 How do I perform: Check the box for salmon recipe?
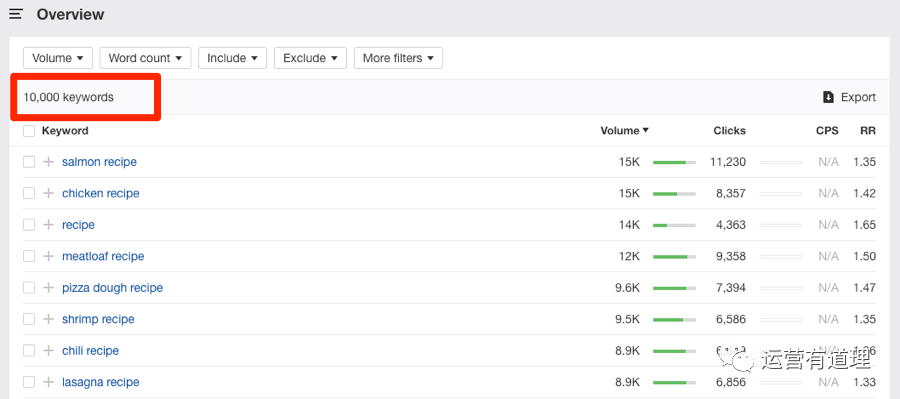coord(29,162)
